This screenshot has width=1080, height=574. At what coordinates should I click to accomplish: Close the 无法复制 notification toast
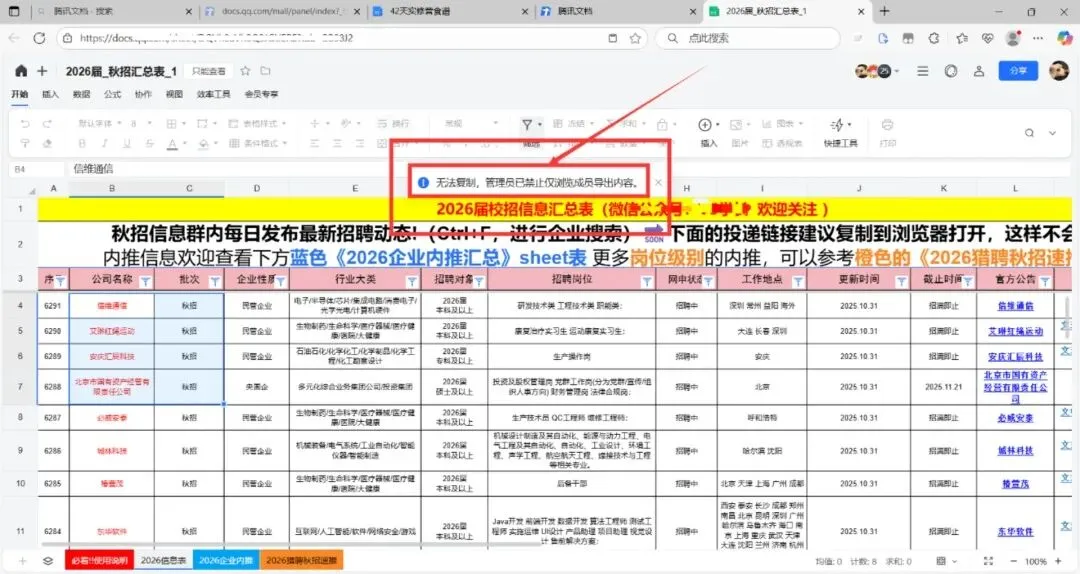tap(658, 183)
